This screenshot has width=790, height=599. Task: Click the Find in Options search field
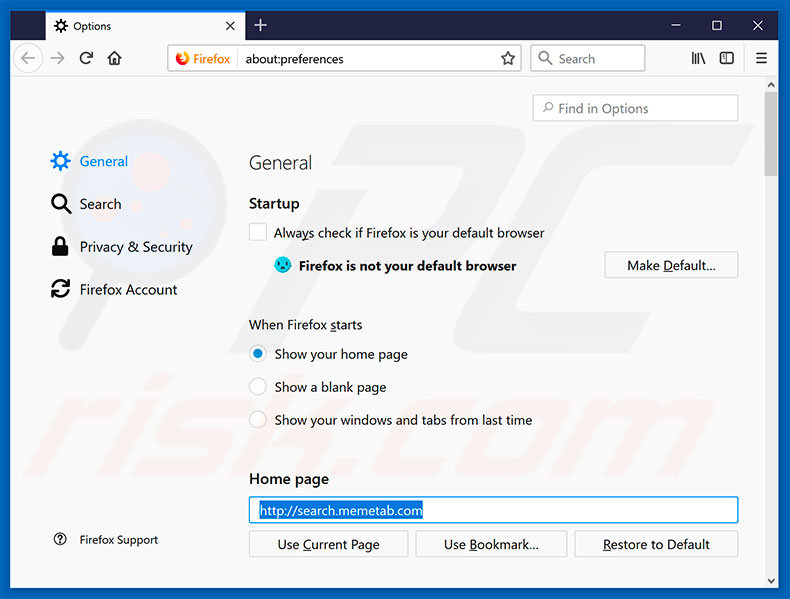coord(635,108)
